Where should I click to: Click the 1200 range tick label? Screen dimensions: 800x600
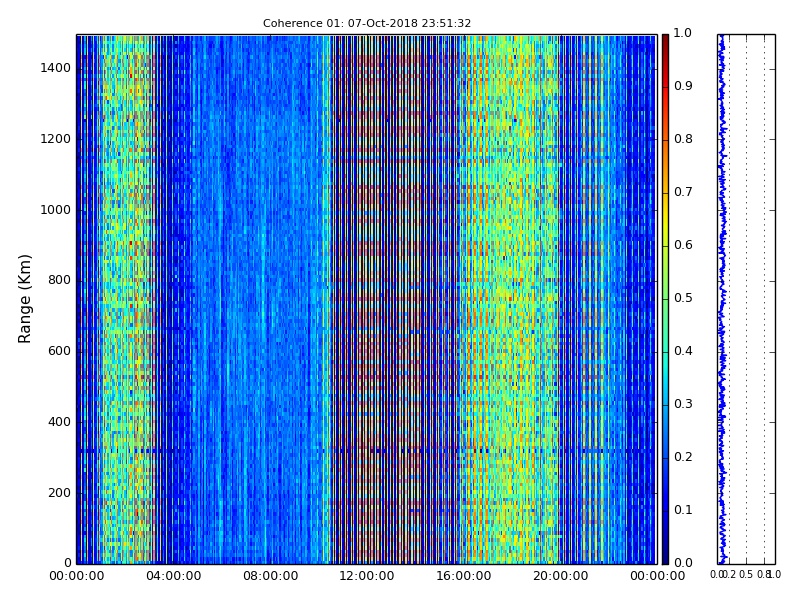tap(56, 139)
